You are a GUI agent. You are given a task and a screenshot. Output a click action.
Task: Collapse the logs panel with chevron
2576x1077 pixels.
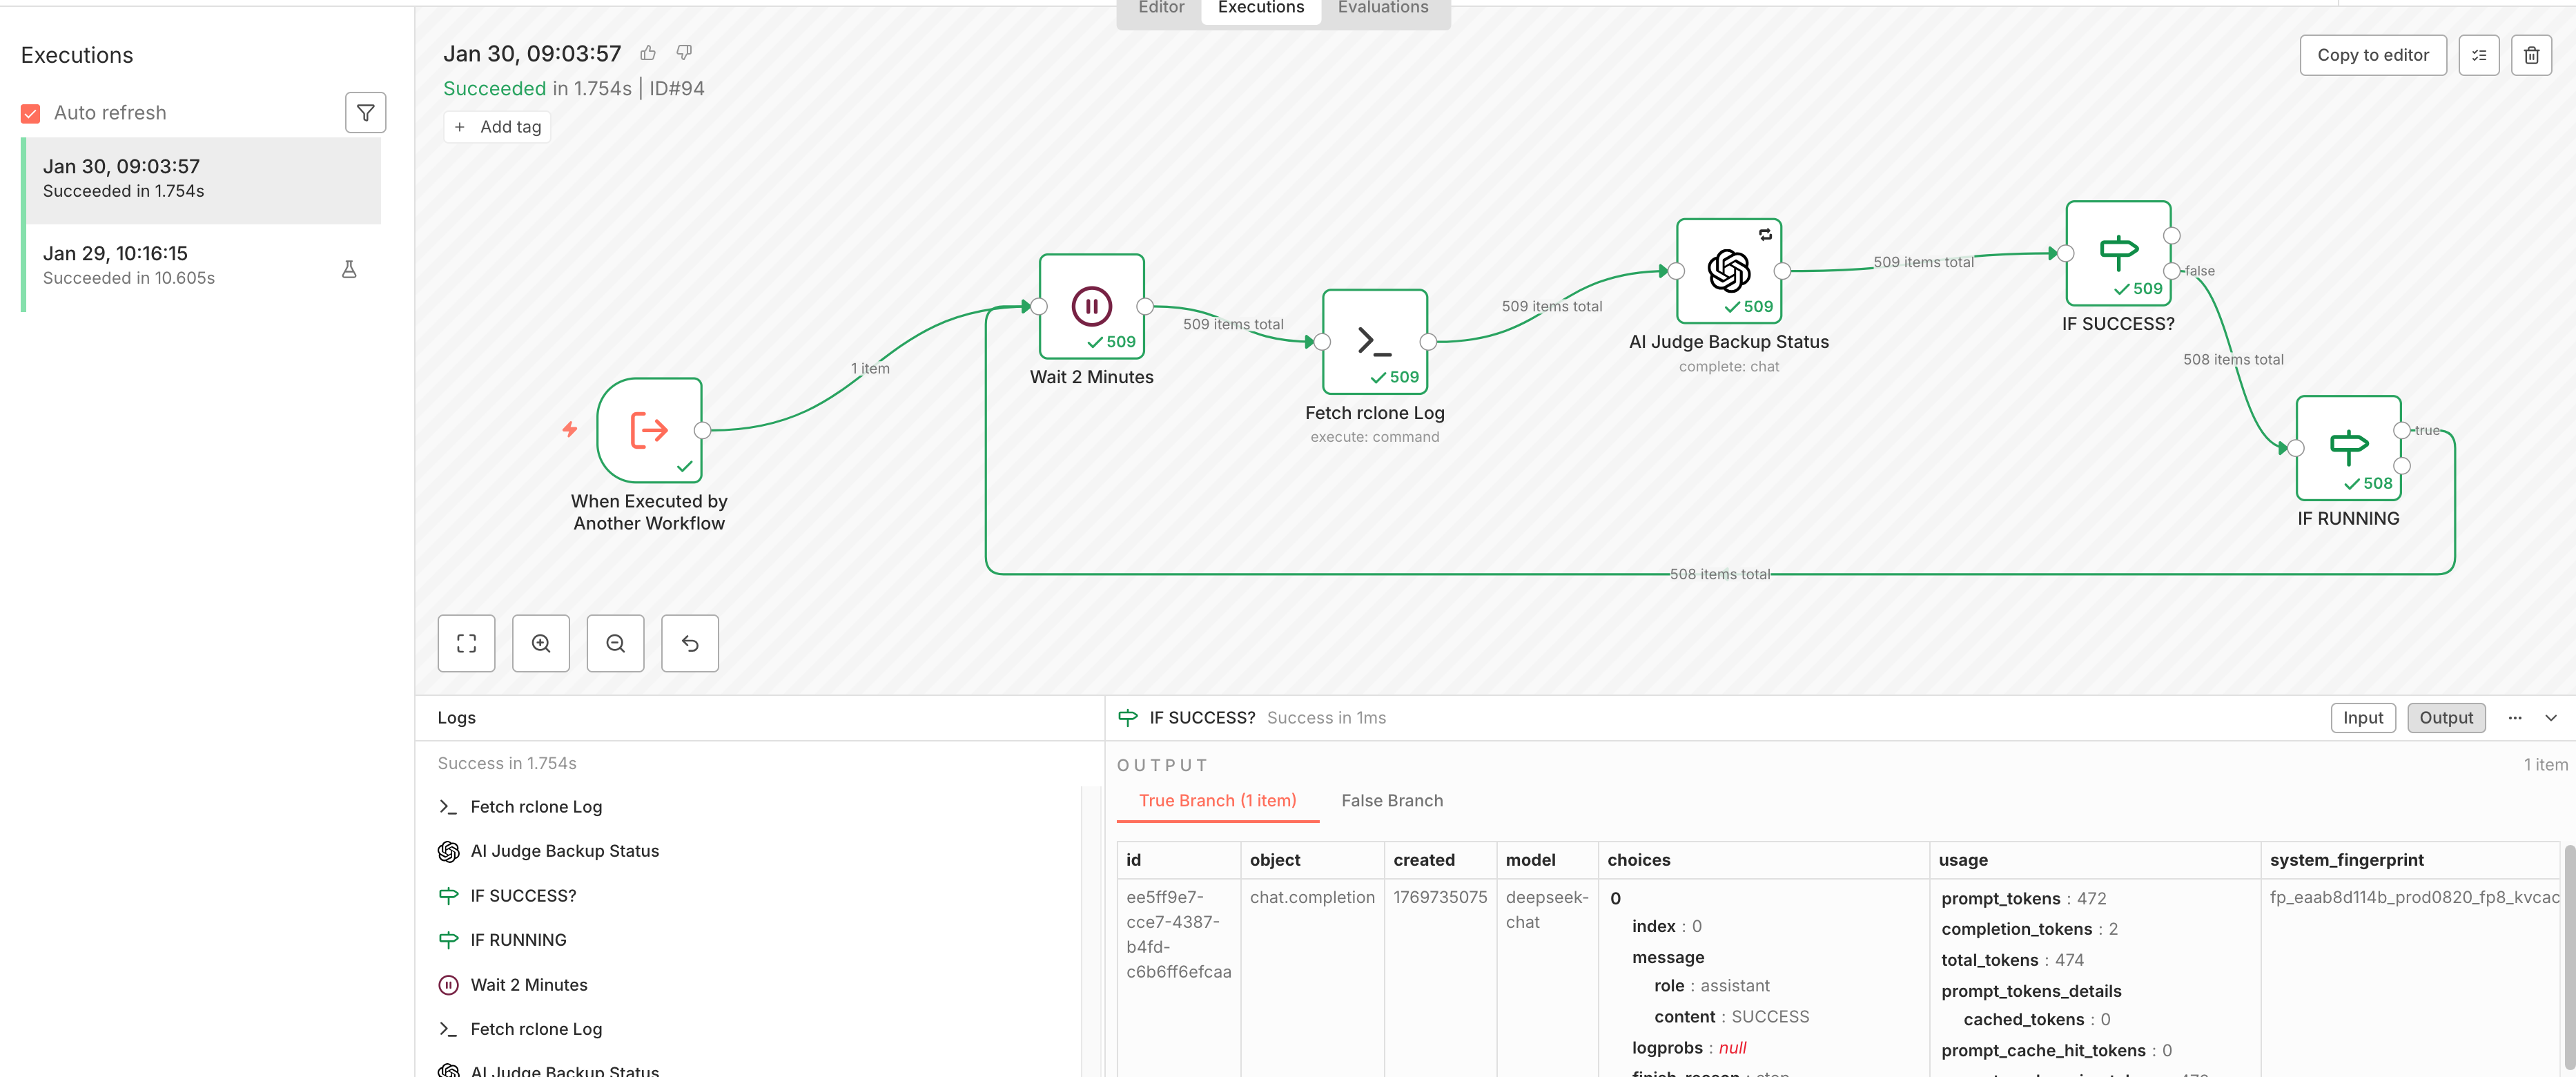[x=2550, y=717]
